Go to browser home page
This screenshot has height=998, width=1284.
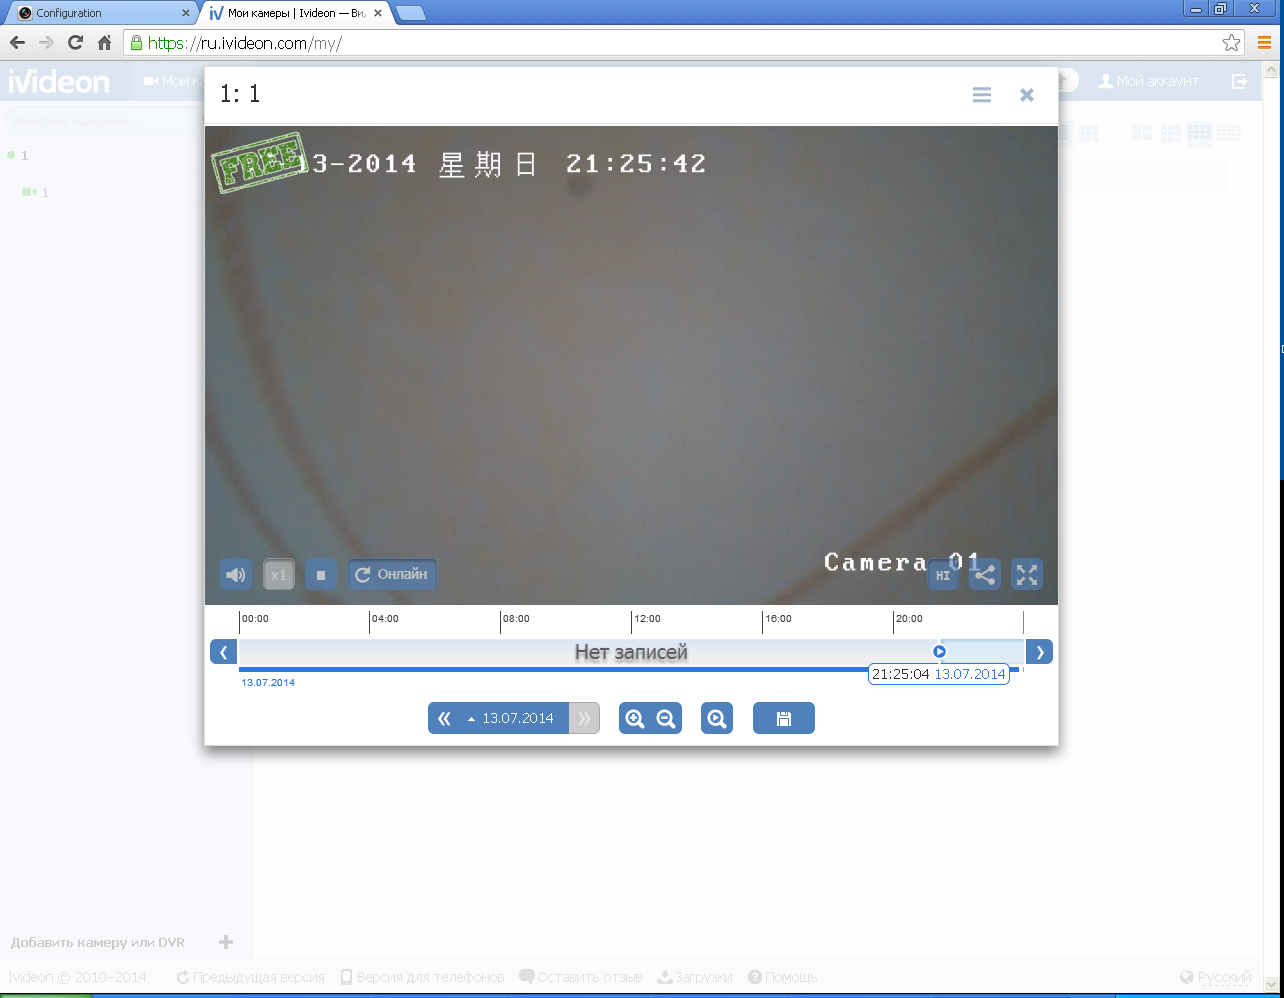104,43
